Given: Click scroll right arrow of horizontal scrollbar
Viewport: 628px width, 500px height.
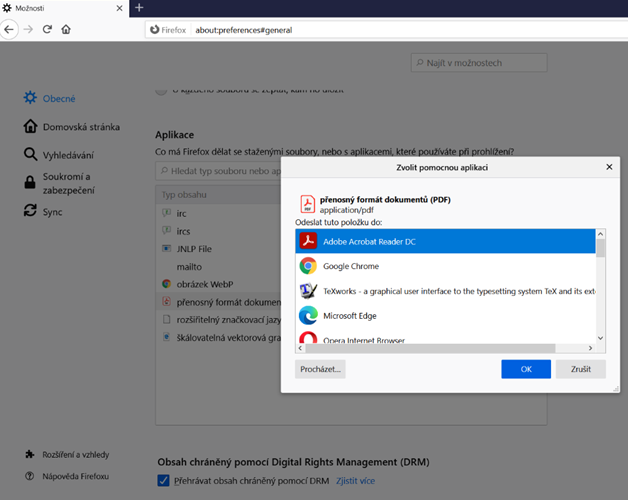Looking at the screenshot, I should (590, 348).
